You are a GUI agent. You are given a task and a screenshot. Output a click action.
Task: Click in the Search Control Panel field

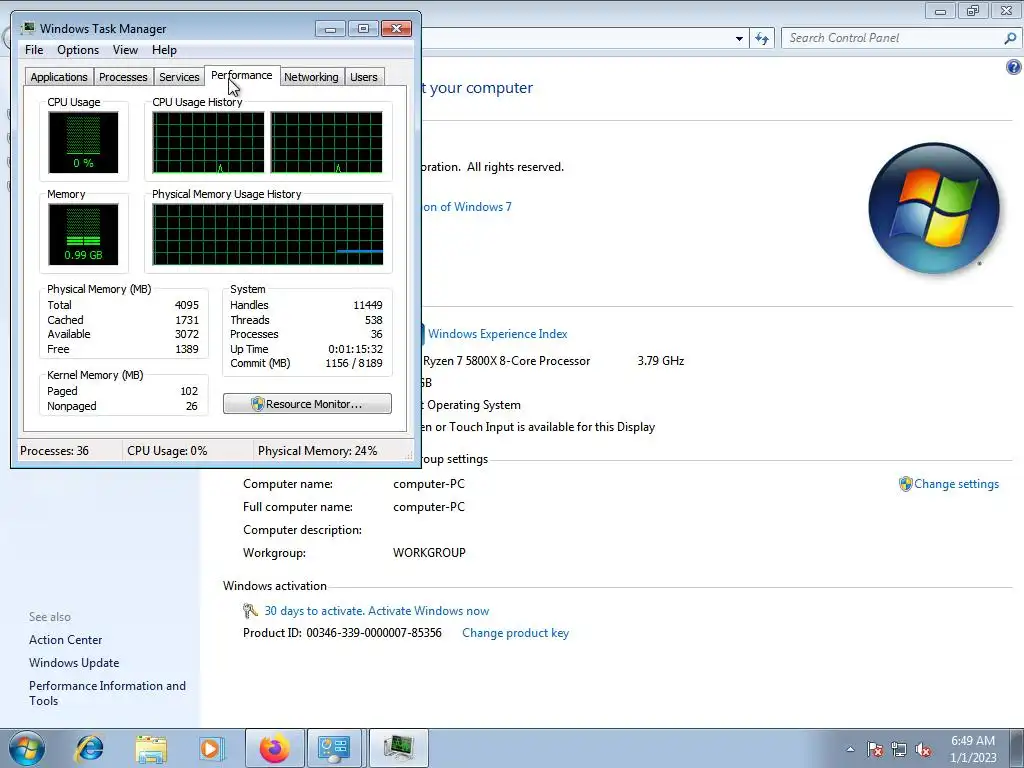(x=892, y=38)
